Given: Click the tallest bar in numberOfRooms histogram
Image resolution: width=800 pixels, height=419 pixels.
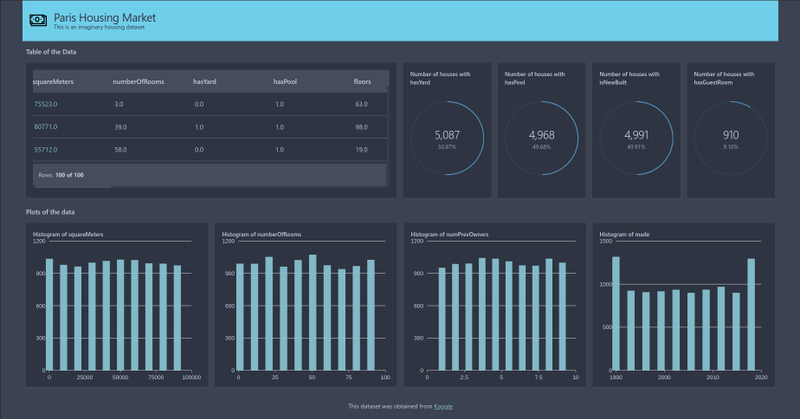Looking at the screenshot, I should [313, 312].
